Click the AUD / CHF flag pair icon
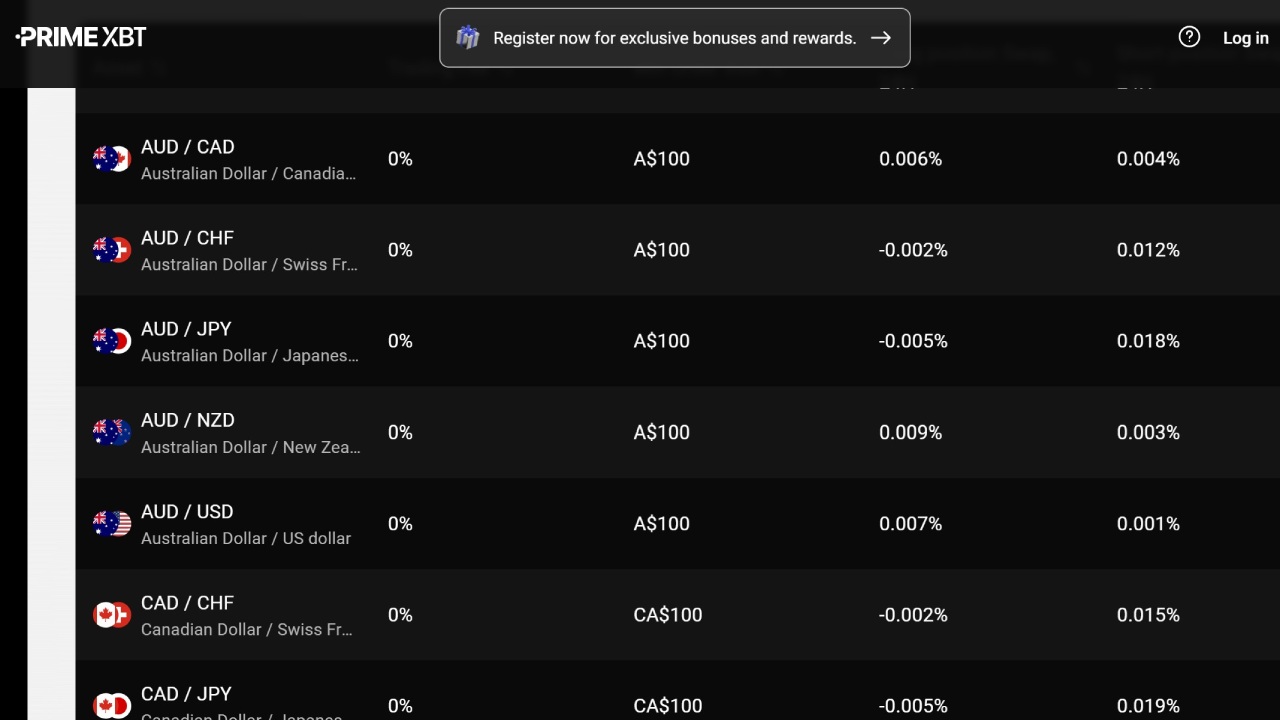Image resolution: width=1280 pixels, height=720 pixels. [112, 250]
